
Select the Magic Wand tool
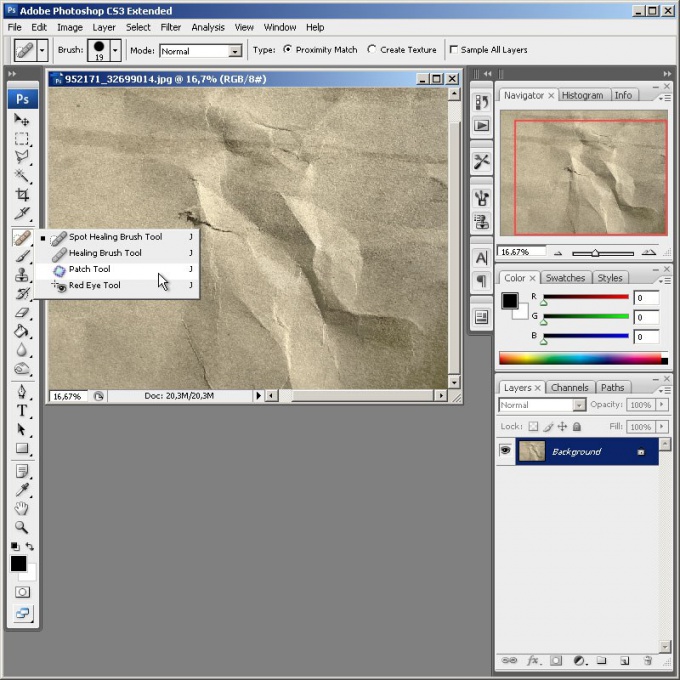pos(22,176)
